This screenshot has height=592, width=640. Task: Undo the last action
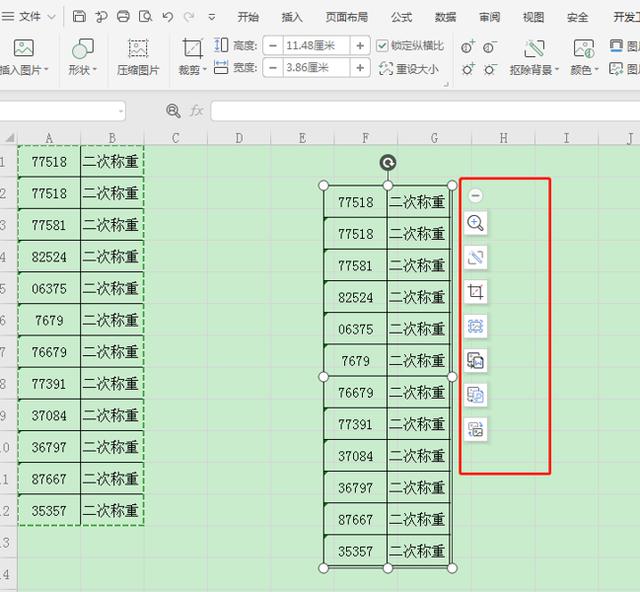[167, 16]
